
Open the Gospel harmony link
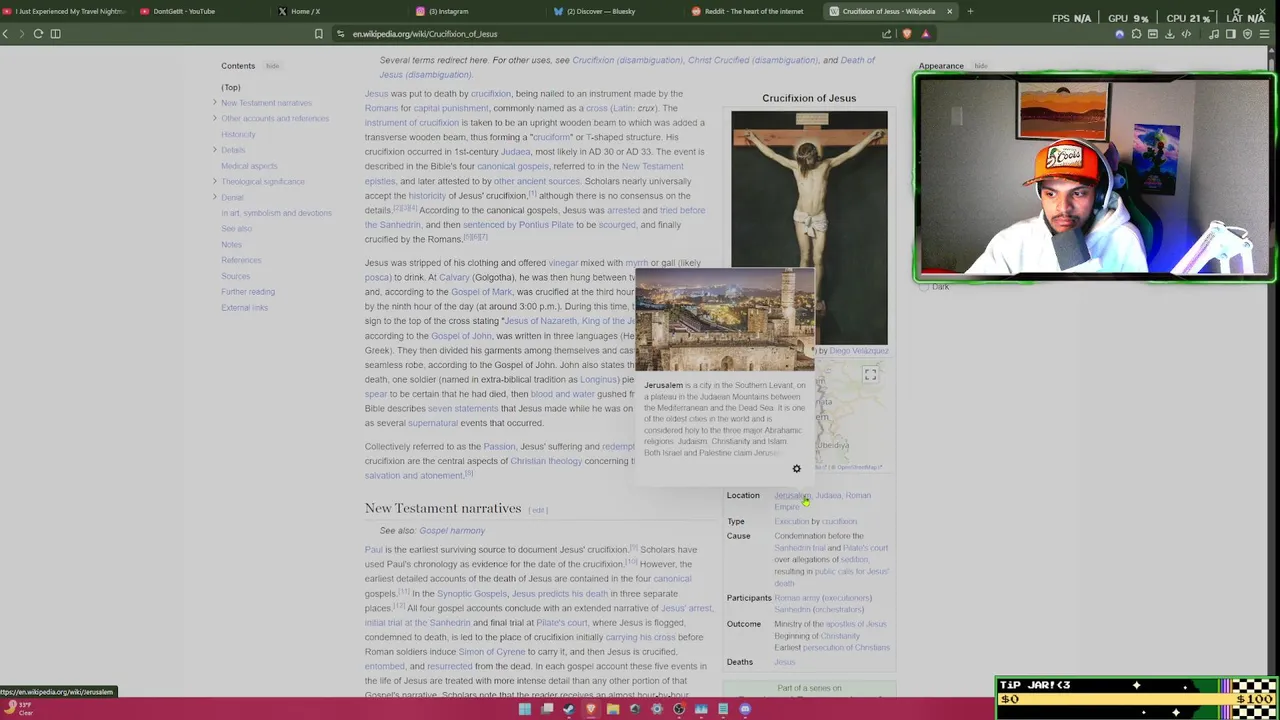[451, 531]
